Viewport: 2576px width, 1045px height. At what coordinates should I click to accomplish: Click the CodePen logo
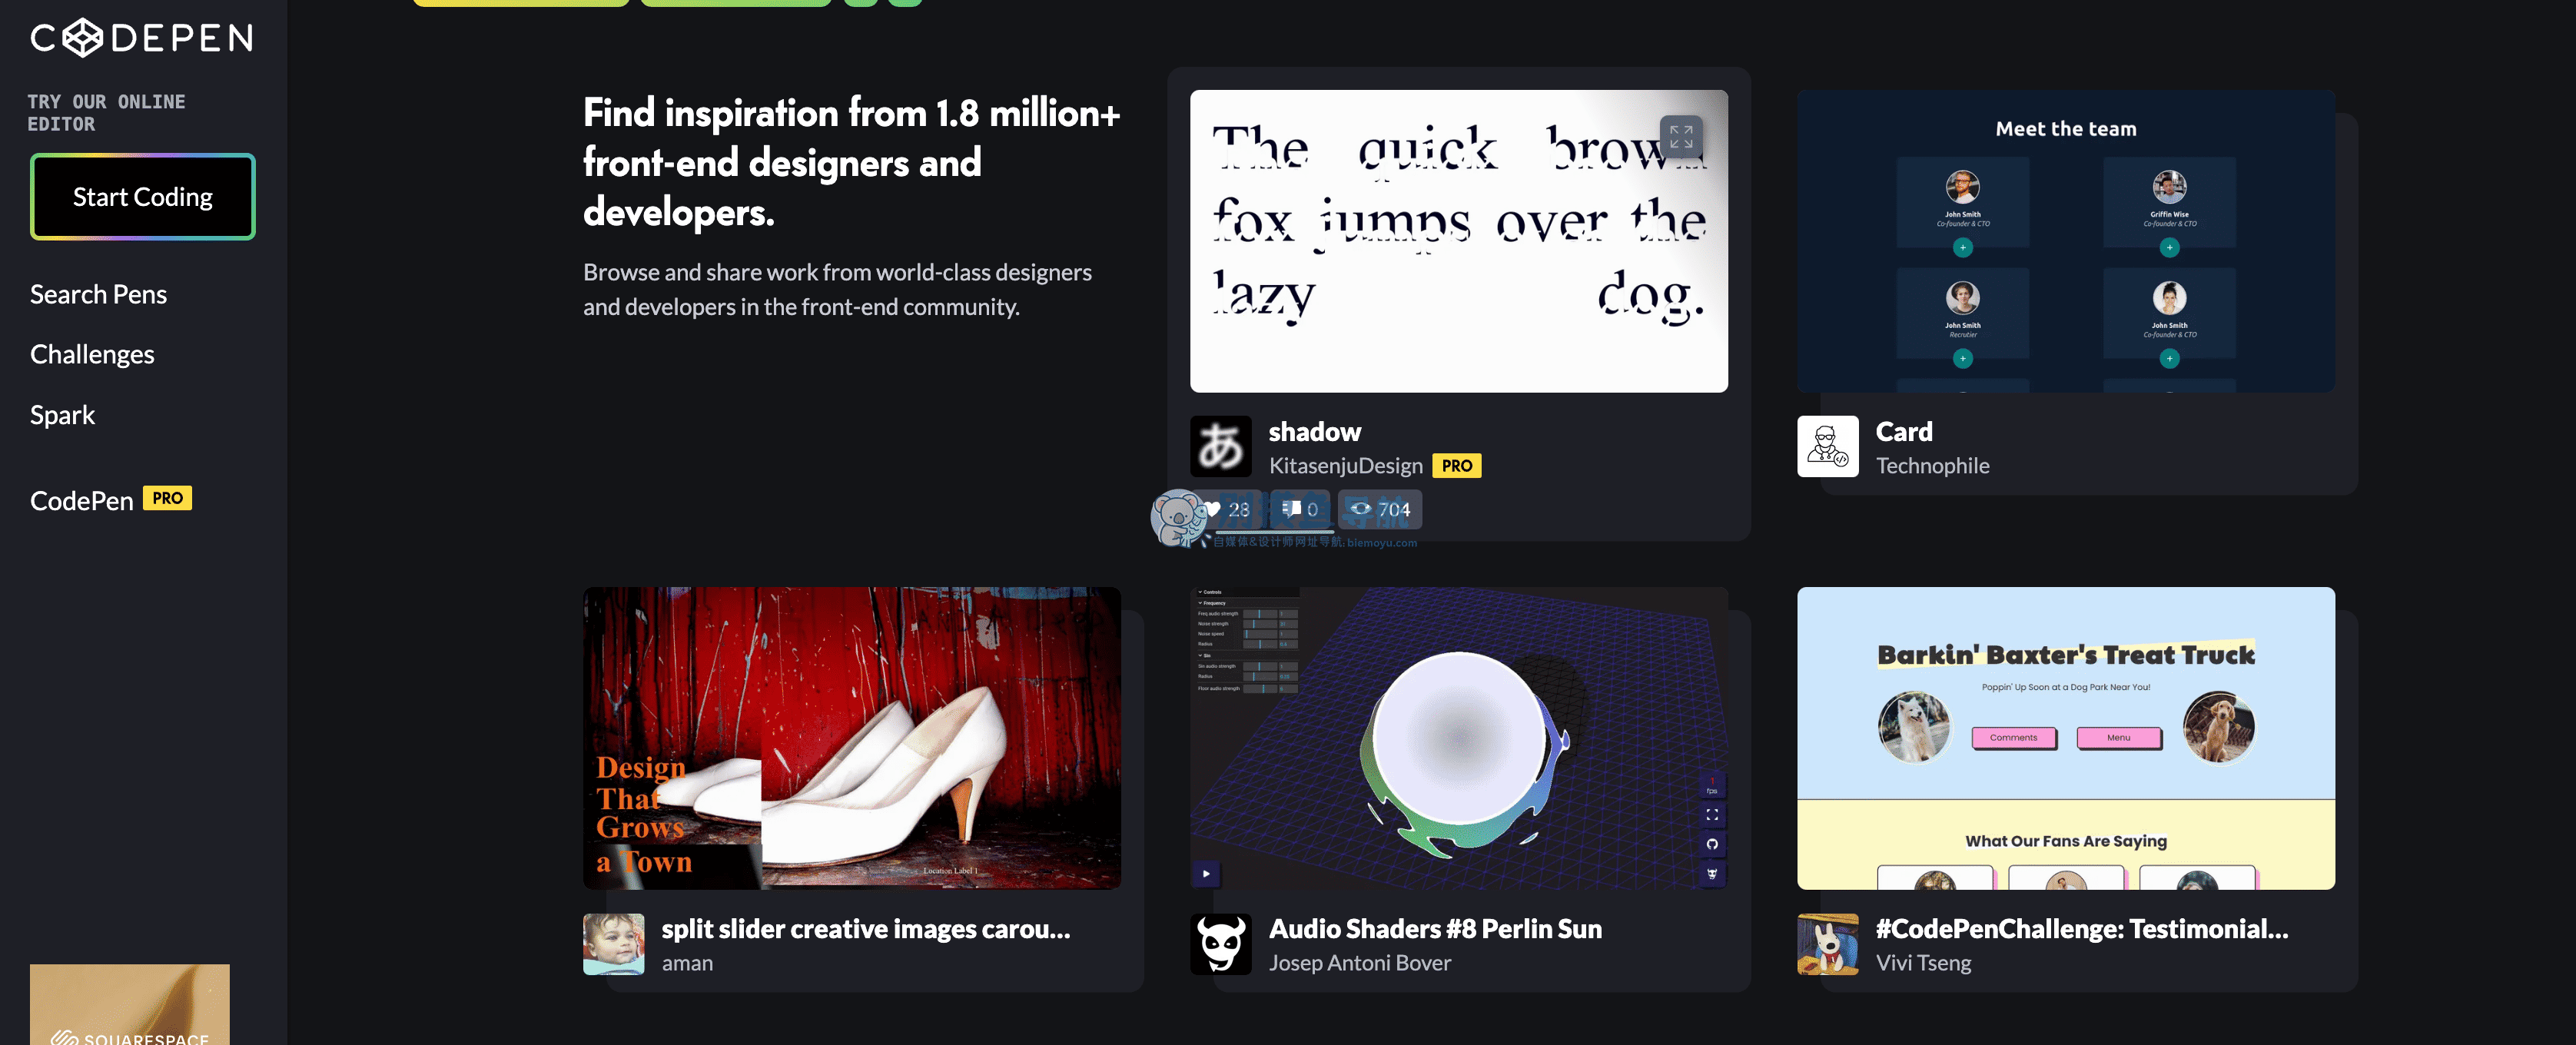coord(142,38)
